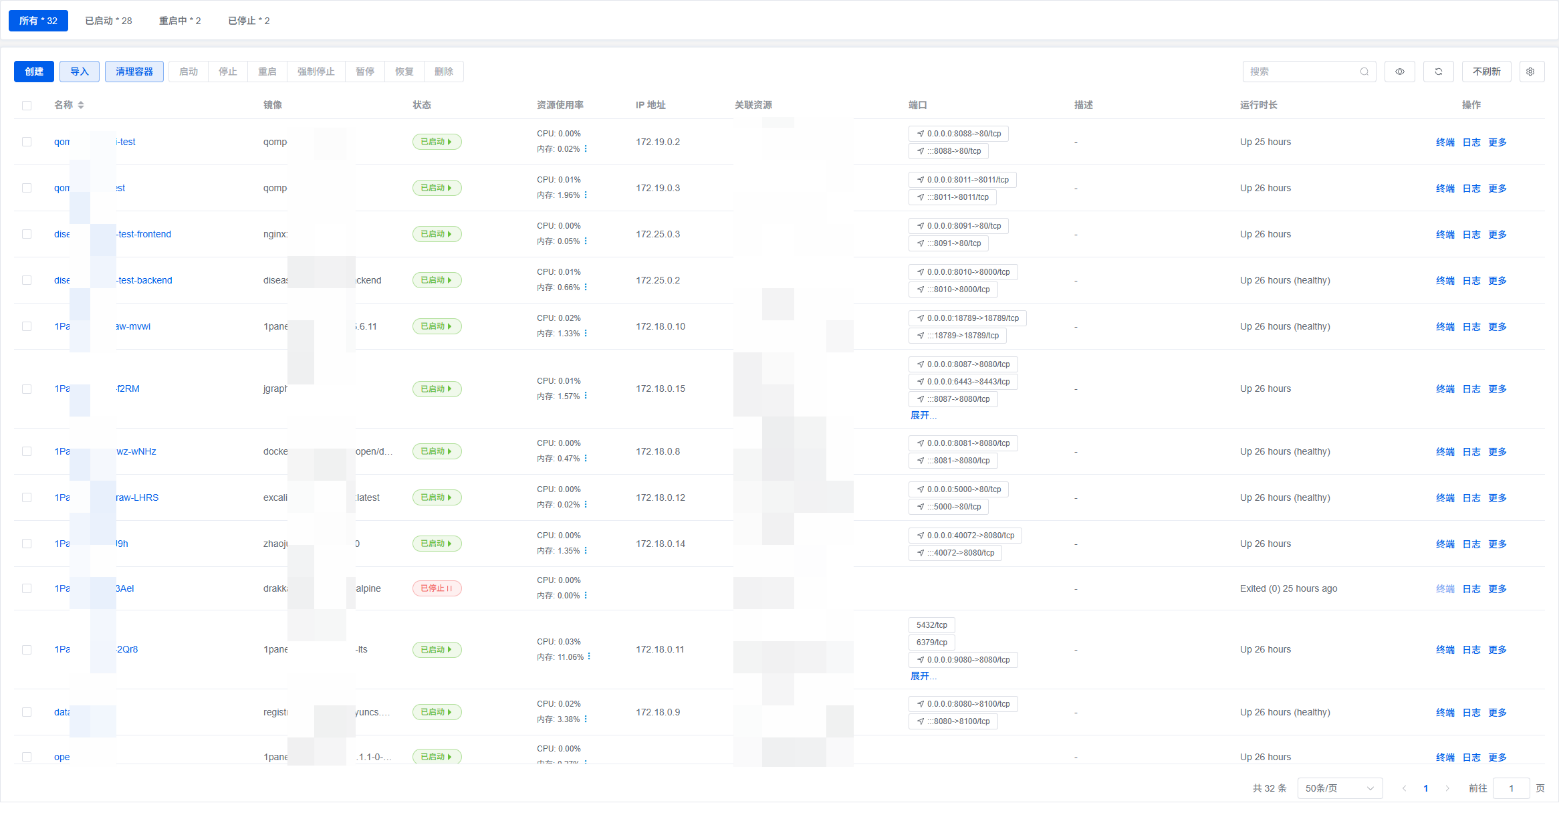The width and height of the screenshot is (1559, 813).
Task: Open port link 0.0.0.0:8011->8011/tcp
Action: (x=962, y=180)
